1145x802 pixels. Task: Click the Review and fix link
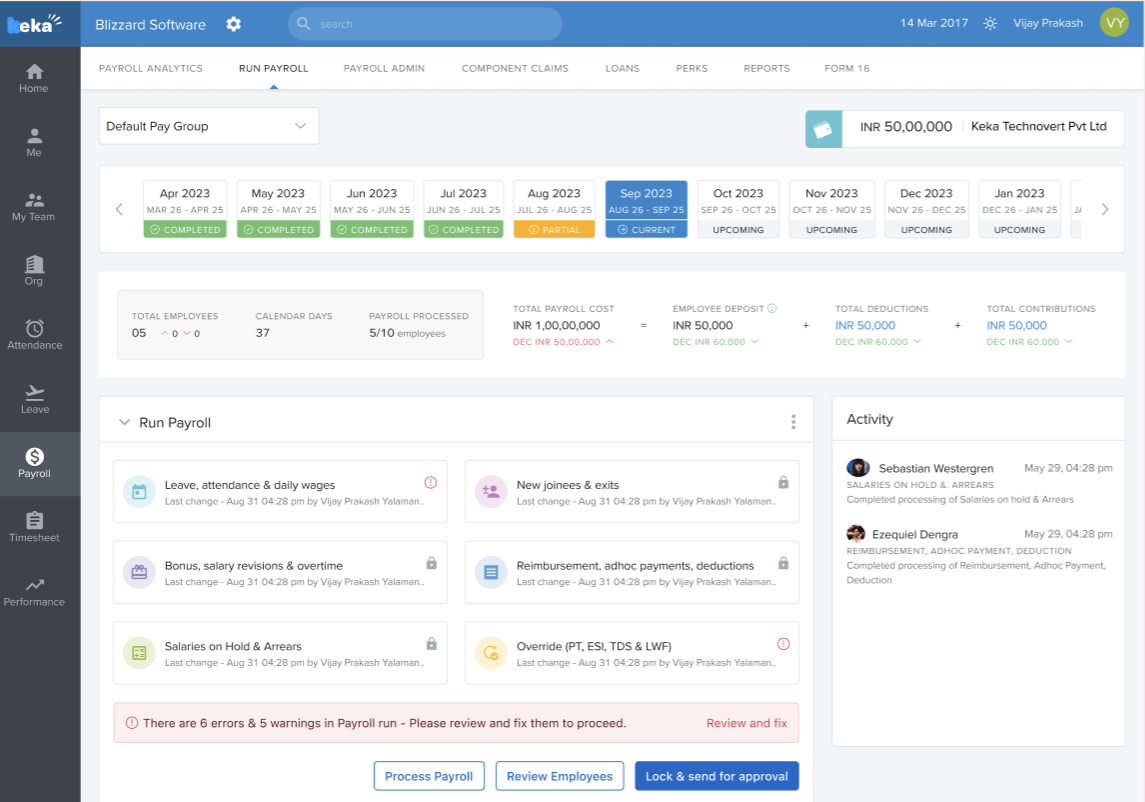point(746,723)
